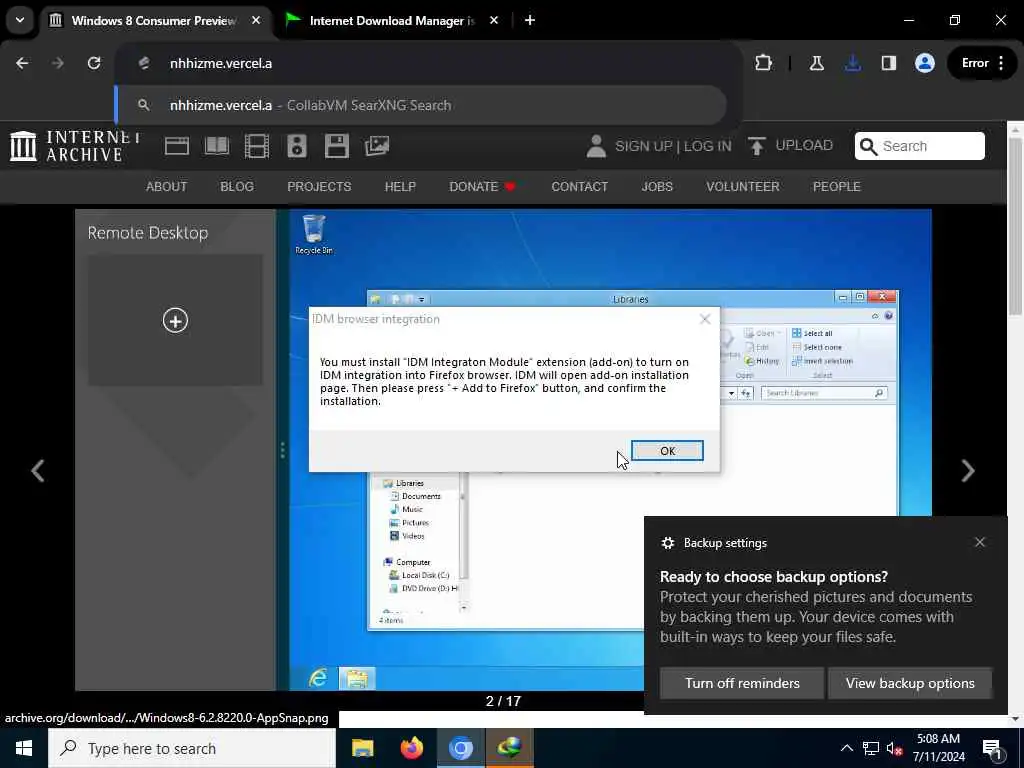
Task: Click the Internet Archive Search field
Action: click(920, 146)
